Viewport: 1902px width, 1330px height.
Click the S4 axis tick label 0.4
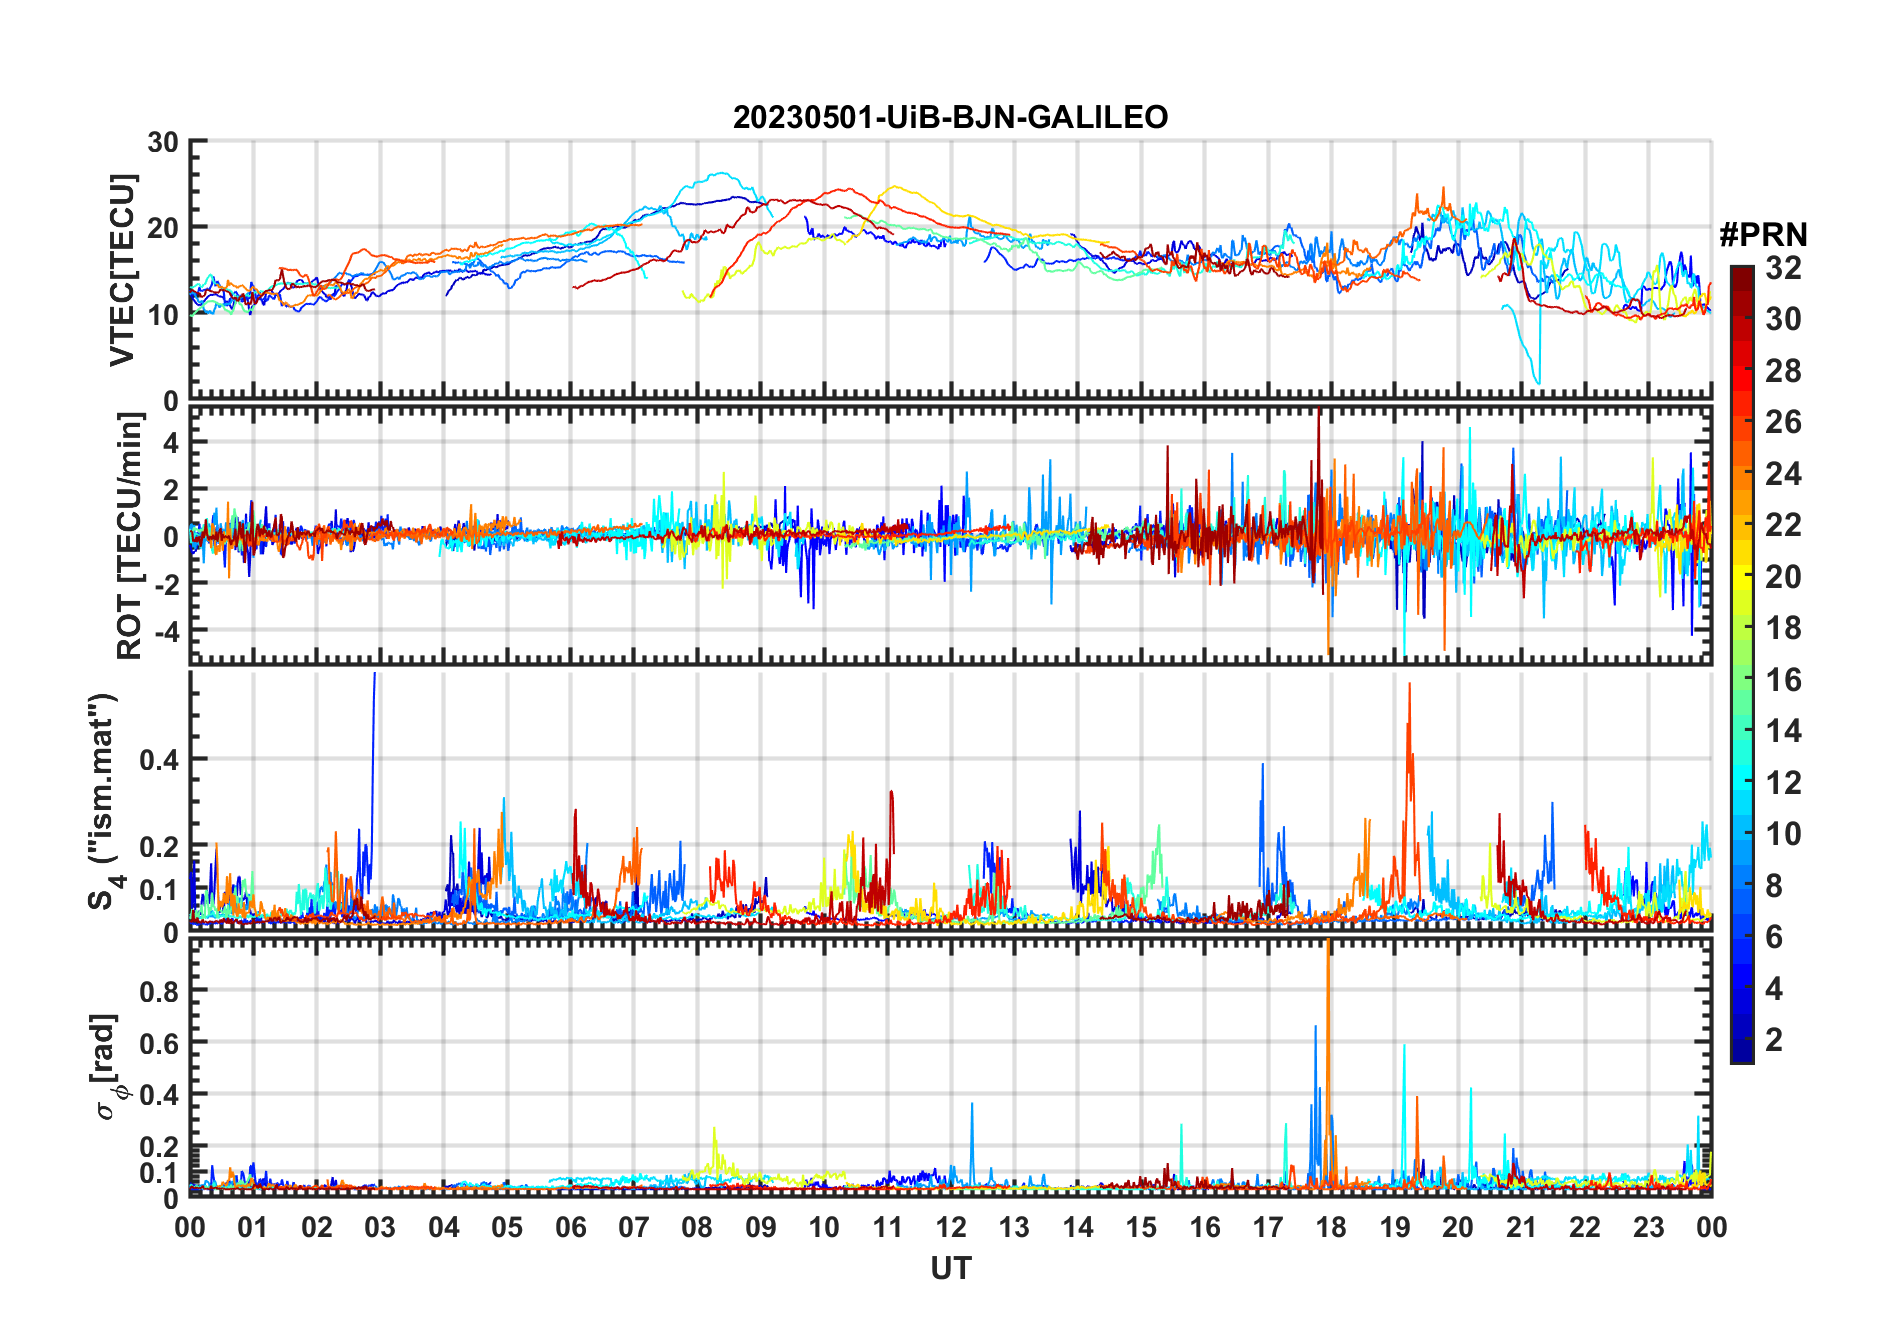159,759
